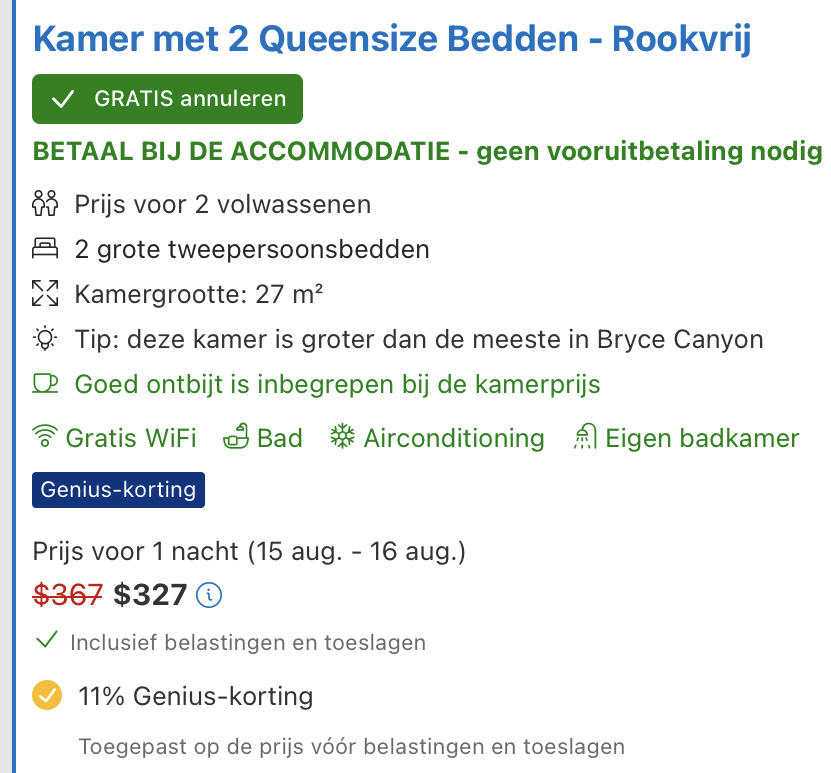The height and width of the screenshot is (773, 831).
Task: Click the bed icon beside tweepersoonsbedden
Action: click(46, 249)
